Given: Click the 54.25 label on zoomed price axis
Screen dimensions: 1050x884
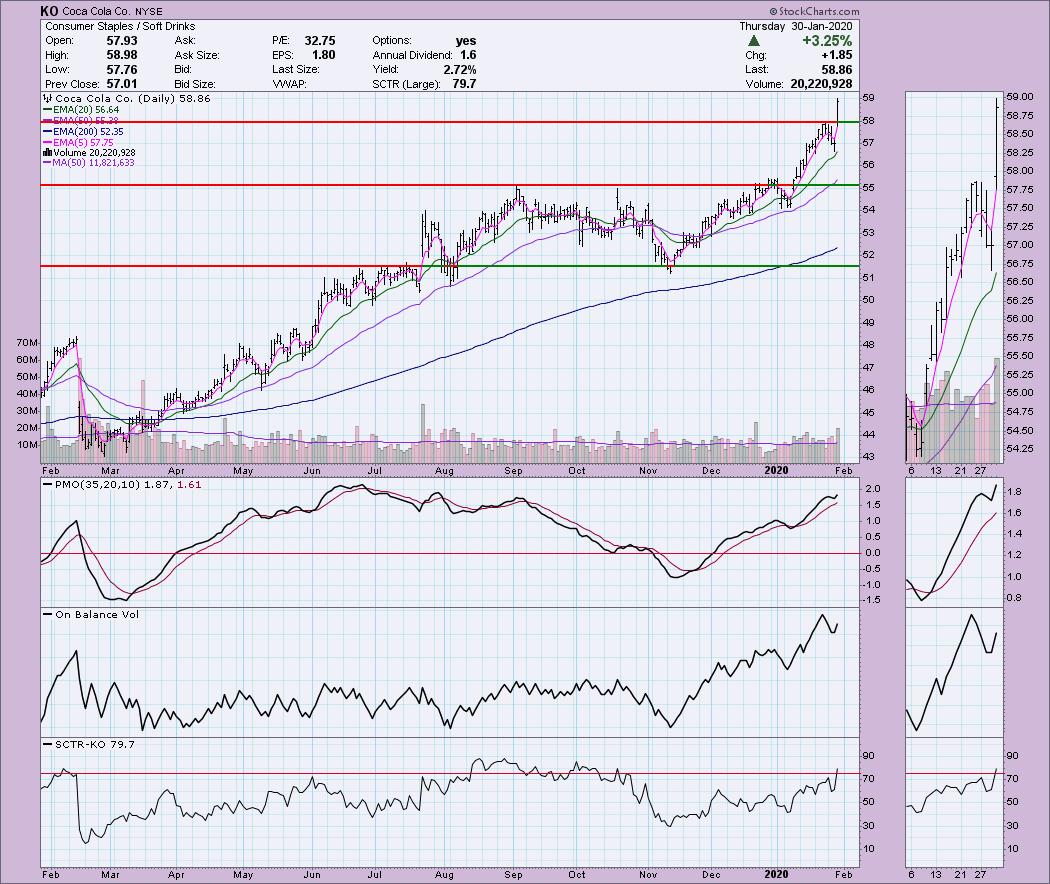Looking at the screenshot, I should tap(1020, 449).
